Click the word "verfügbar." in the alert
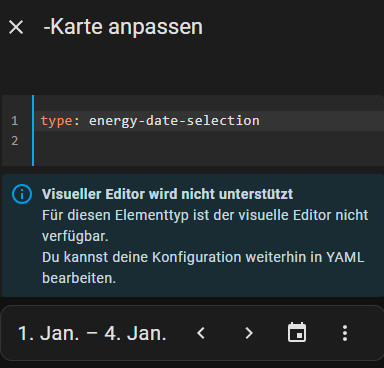 (x=75, y=236)
